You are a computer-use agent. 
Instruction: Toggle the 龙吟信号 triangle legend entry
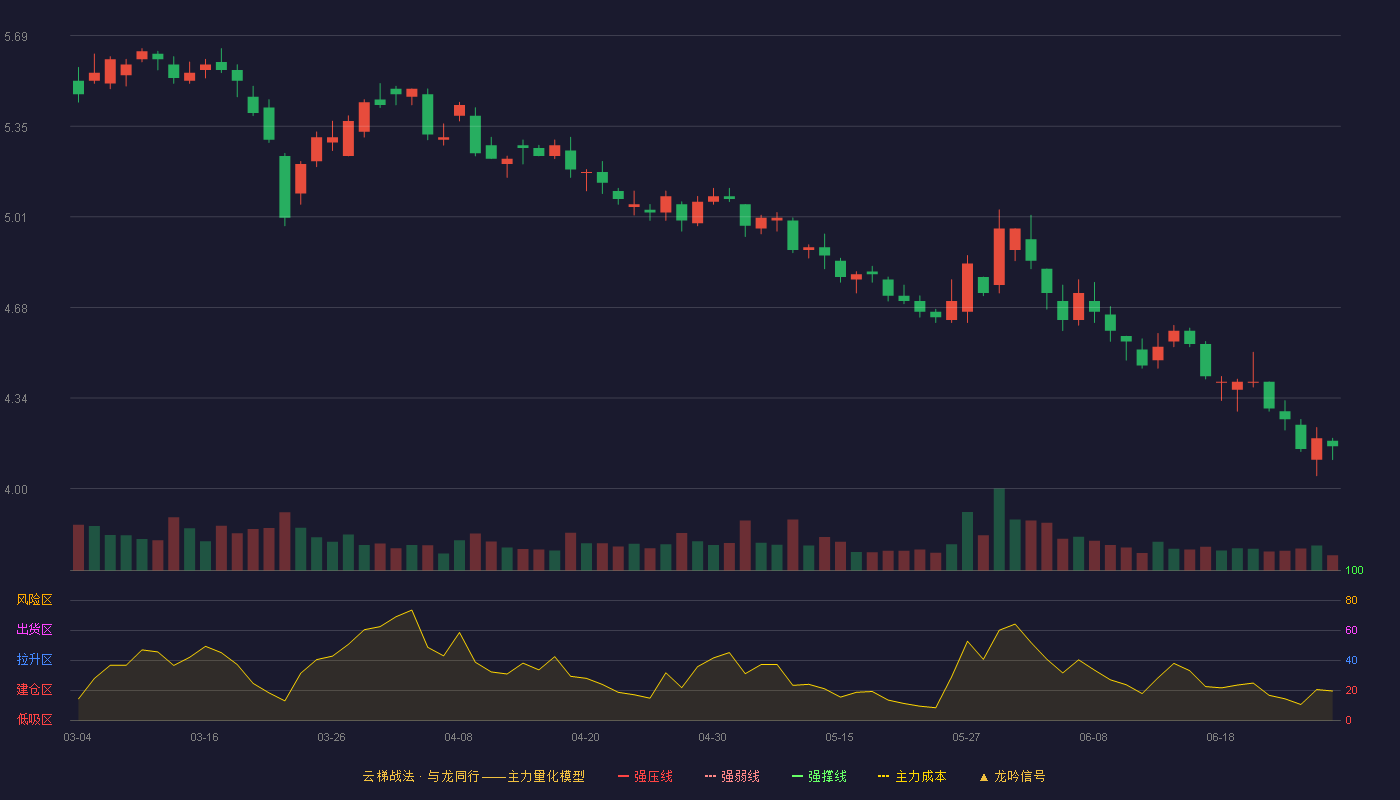(x=1012, y=776)
